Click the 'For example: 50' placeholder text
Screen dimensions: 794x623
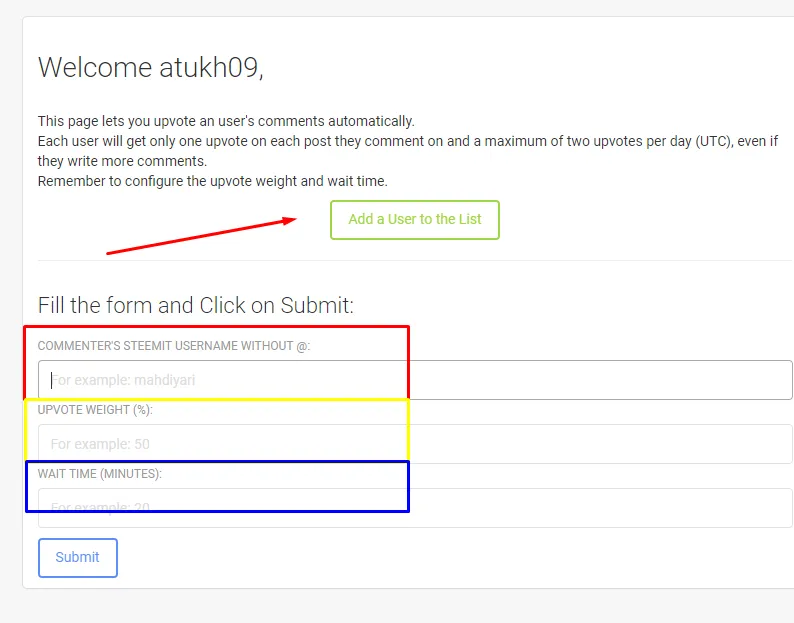[x=100, y=444]
